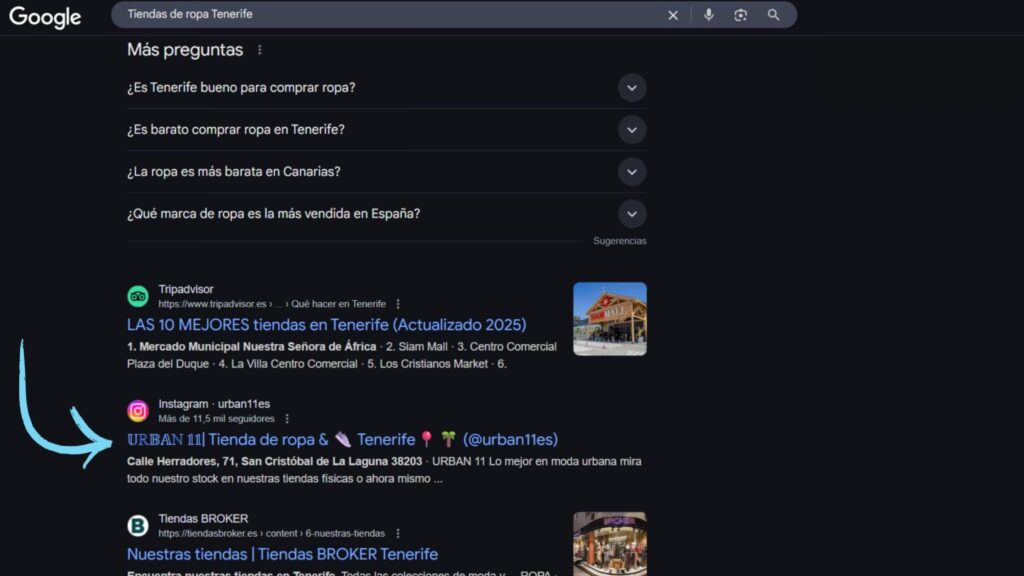The image size is (1024, 576).
Task: Click the Tiendas BROKER site name text
Action: pos(203,519)
